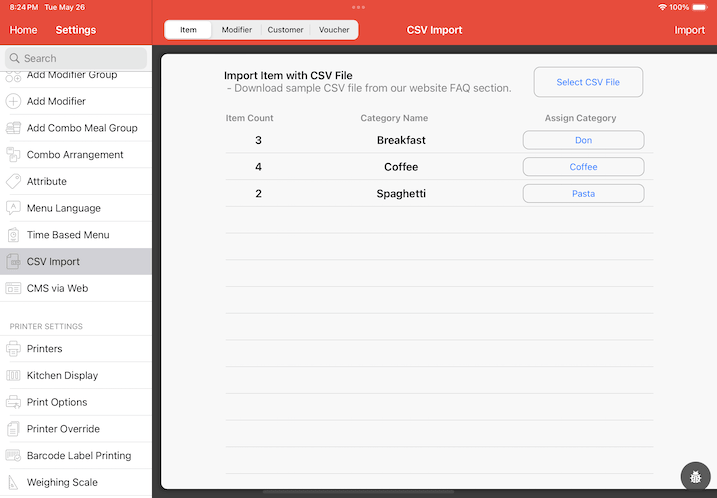Switch to the Modifier tab

(x=236, y=30)
